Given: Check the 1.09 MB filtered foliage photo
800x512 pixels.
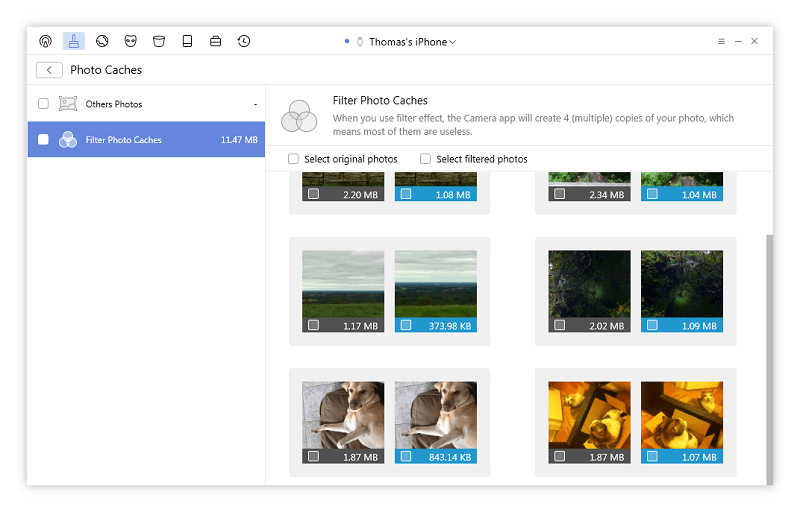Looking at the screenshot, I should pos(652,325).
